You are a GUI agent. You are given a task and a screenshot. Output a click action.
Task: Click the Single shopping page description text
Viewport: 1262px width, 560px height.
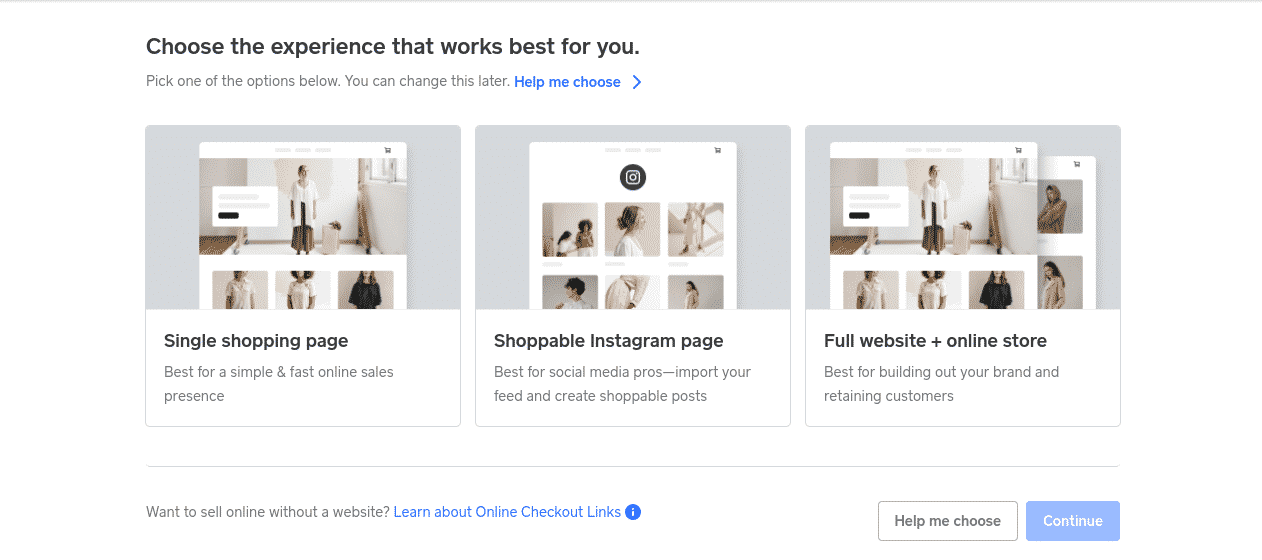coord(279,384)
